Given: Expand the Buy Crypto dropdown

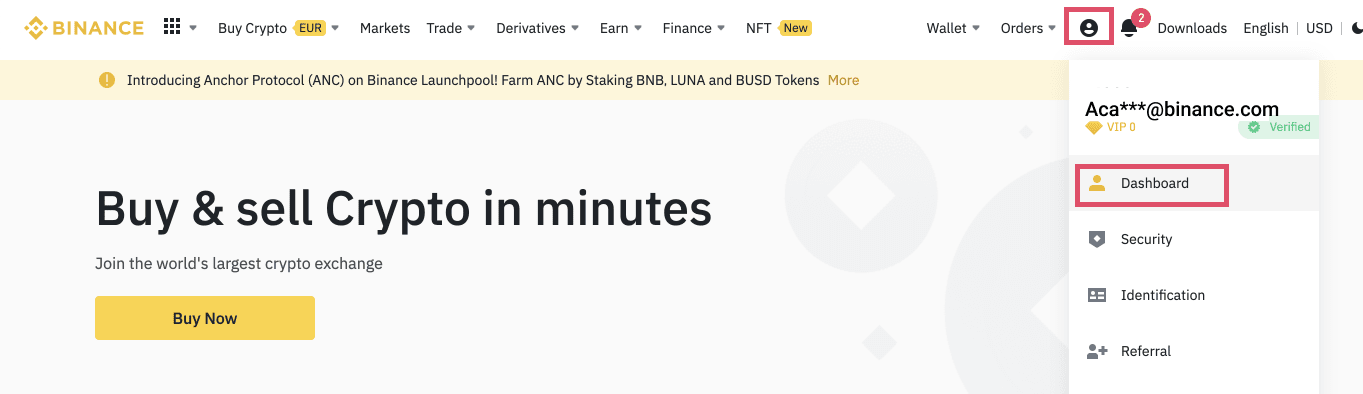Looking at the screenshot, I should (279, 28).
